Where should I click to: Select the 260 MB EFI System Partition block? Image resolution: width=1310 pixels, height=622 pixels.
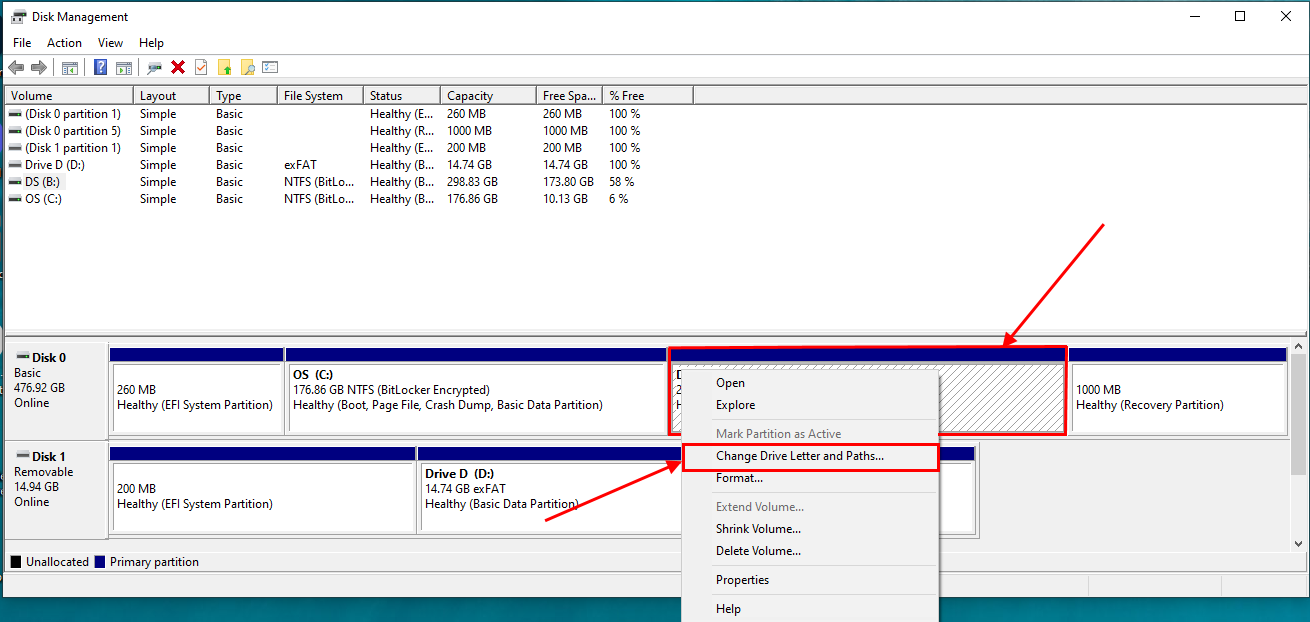(196, 391)
